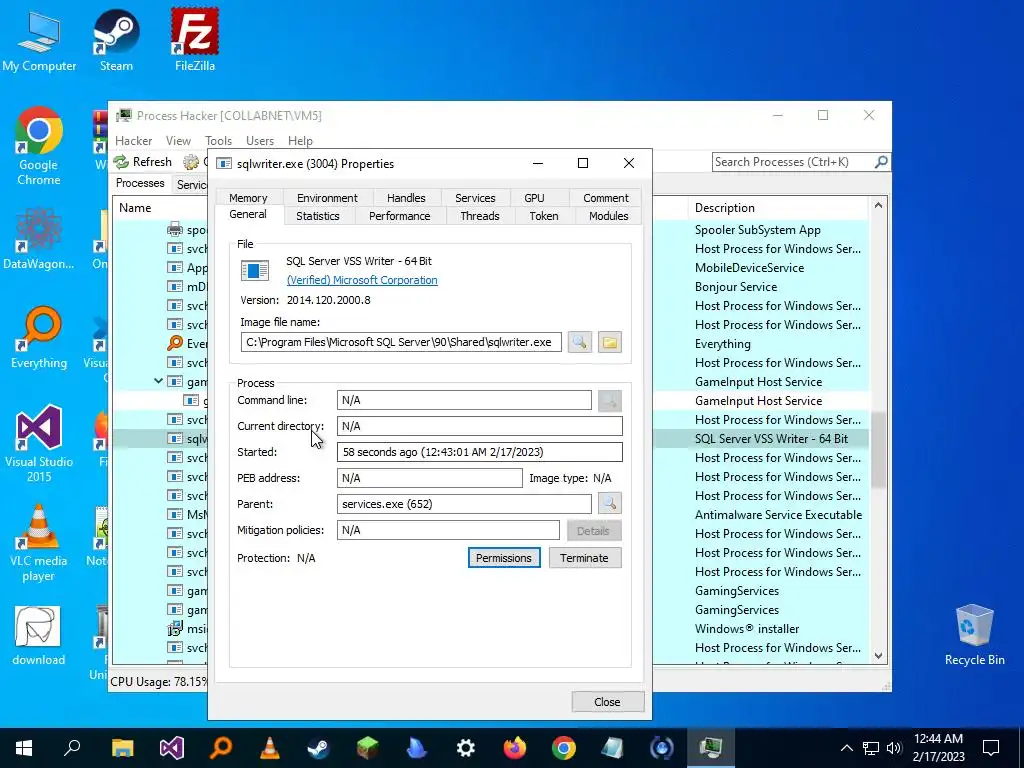The image size is (1024, 768).
Task: Click Process Hacker taskbar icon
Action: [711, 748]
